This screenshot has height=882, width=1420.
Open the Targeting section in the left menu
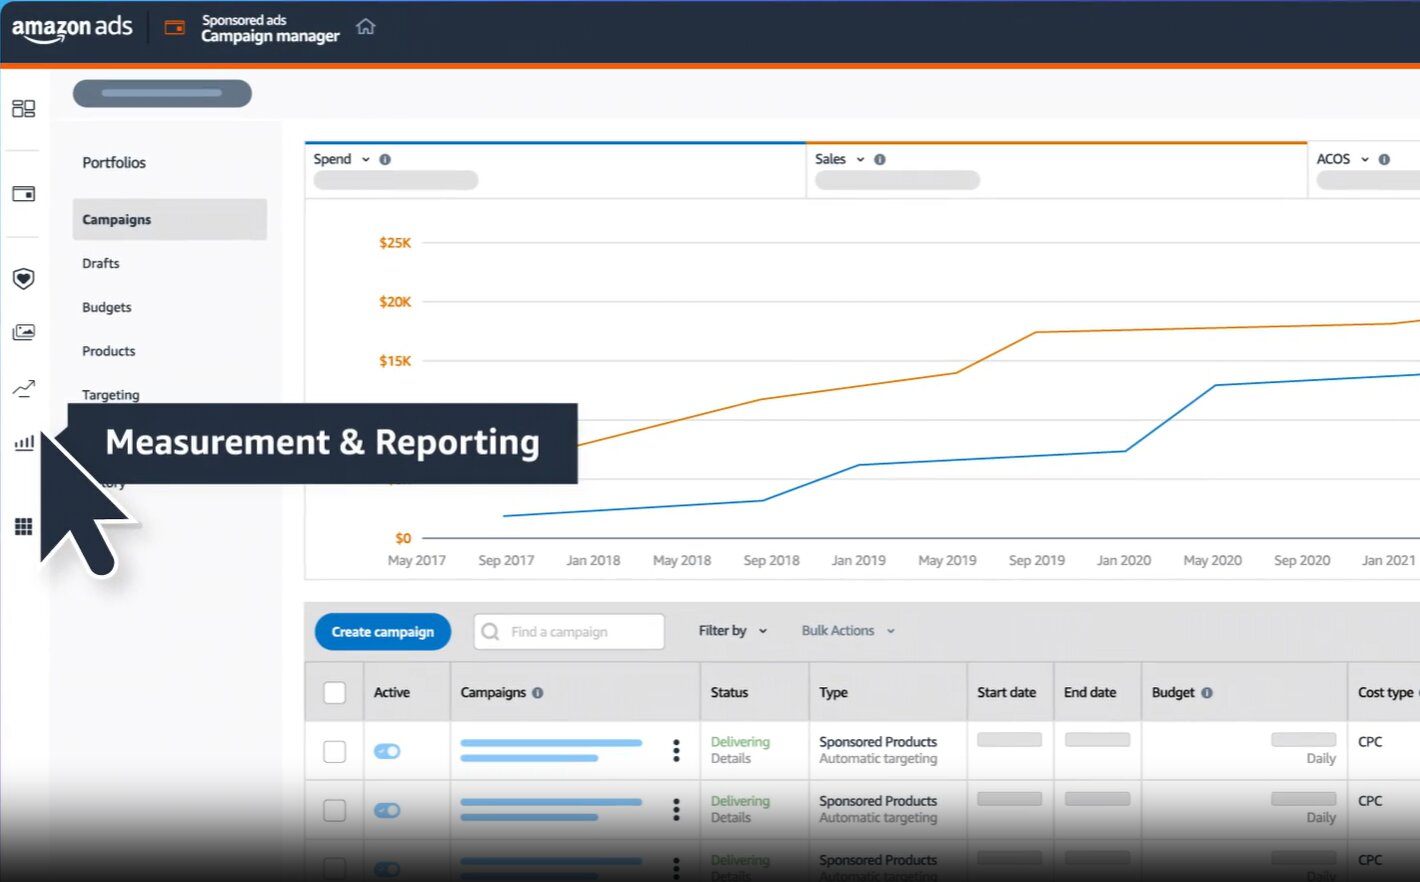(x=110, y=394)
